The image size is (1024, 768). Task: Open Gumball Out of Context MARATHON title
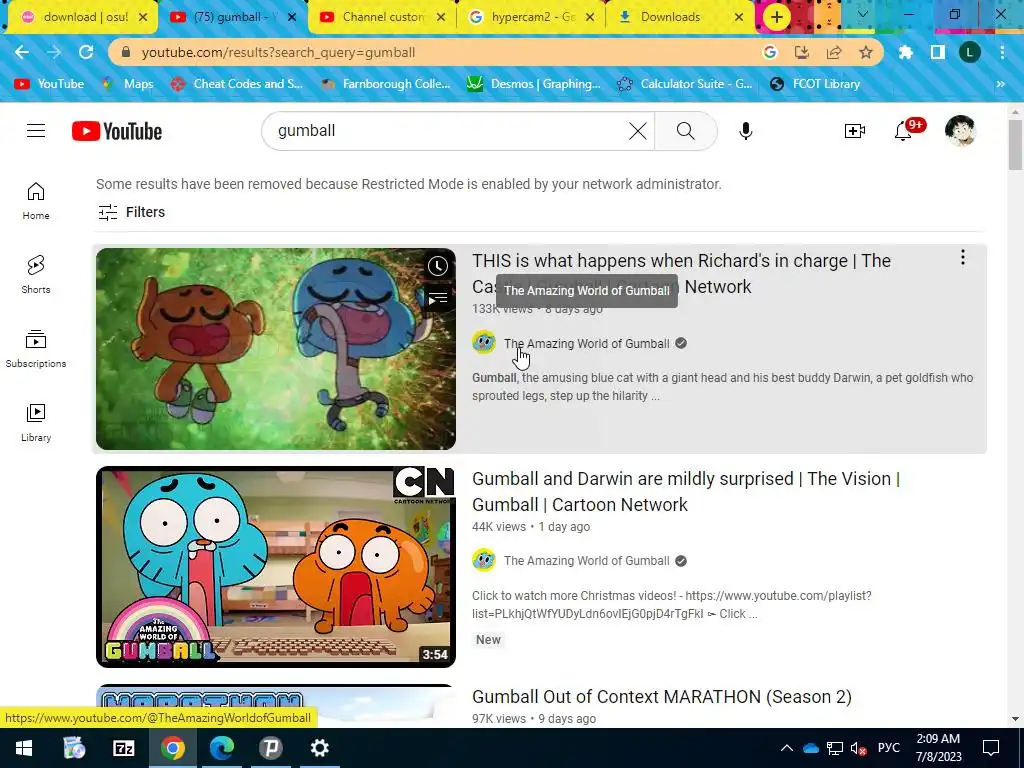click(662, 697)
